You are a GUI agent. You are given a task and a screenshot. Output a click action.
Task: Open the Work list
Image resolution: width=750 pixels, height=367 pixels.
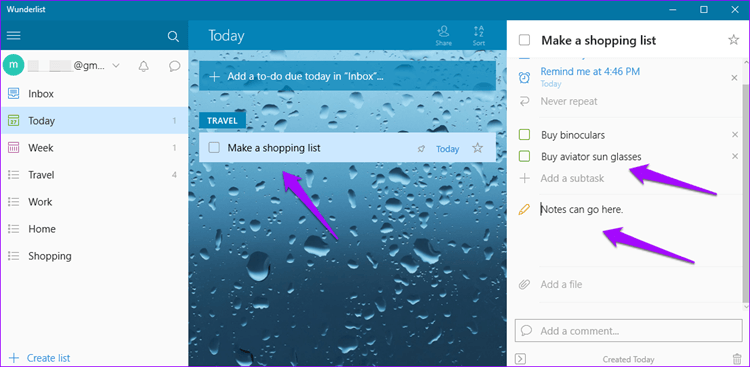pos(94,202)
